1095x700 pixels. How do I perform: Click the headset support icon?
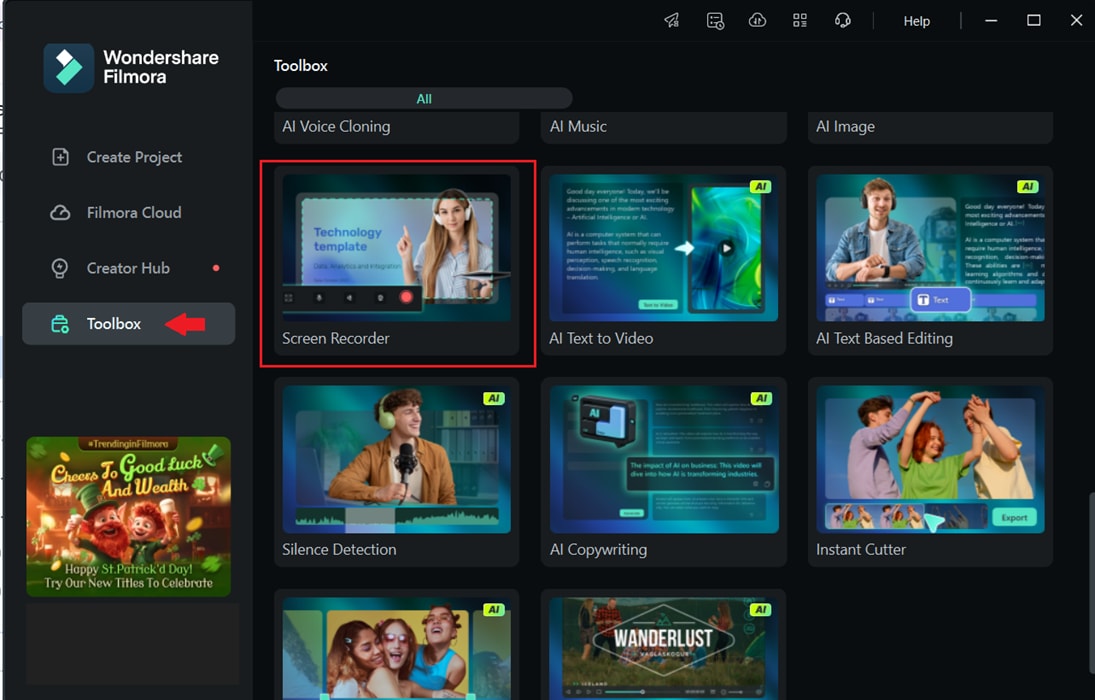(x=843, y=20)
